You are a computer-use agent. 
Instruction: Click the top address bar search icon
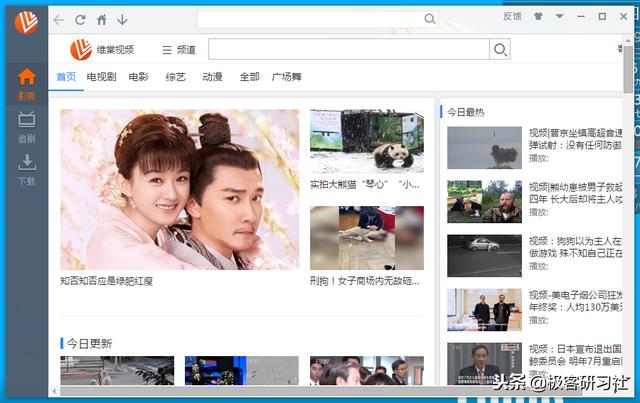tap(429, 19)
